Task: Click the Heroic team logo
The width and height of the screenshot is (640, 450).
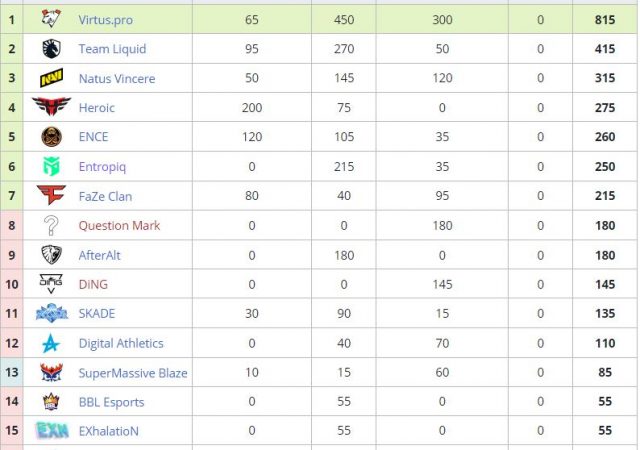Action: [x=51, y=107]
